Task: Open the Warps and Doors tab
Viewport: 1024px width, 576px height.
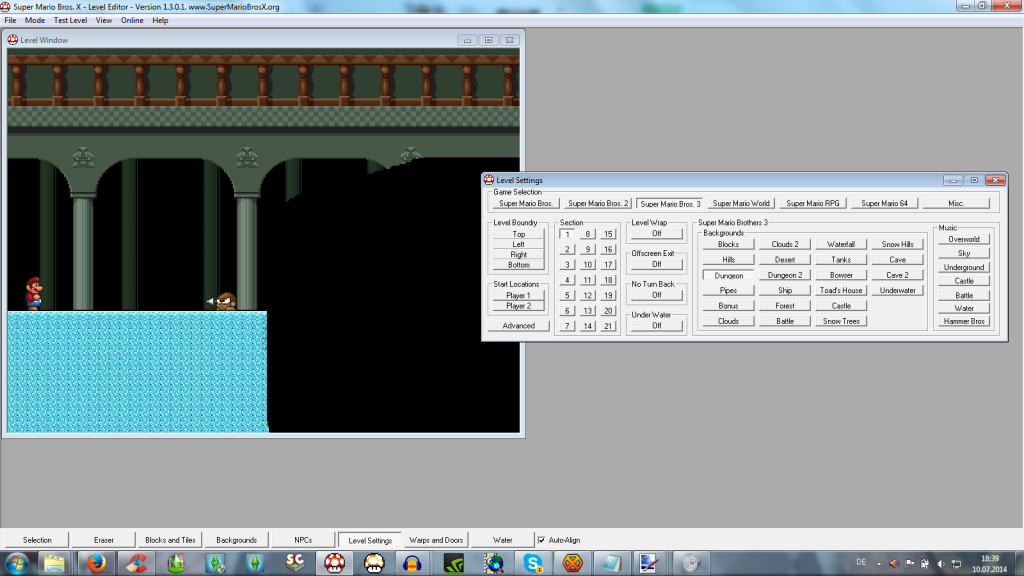Action: [436, 540]
